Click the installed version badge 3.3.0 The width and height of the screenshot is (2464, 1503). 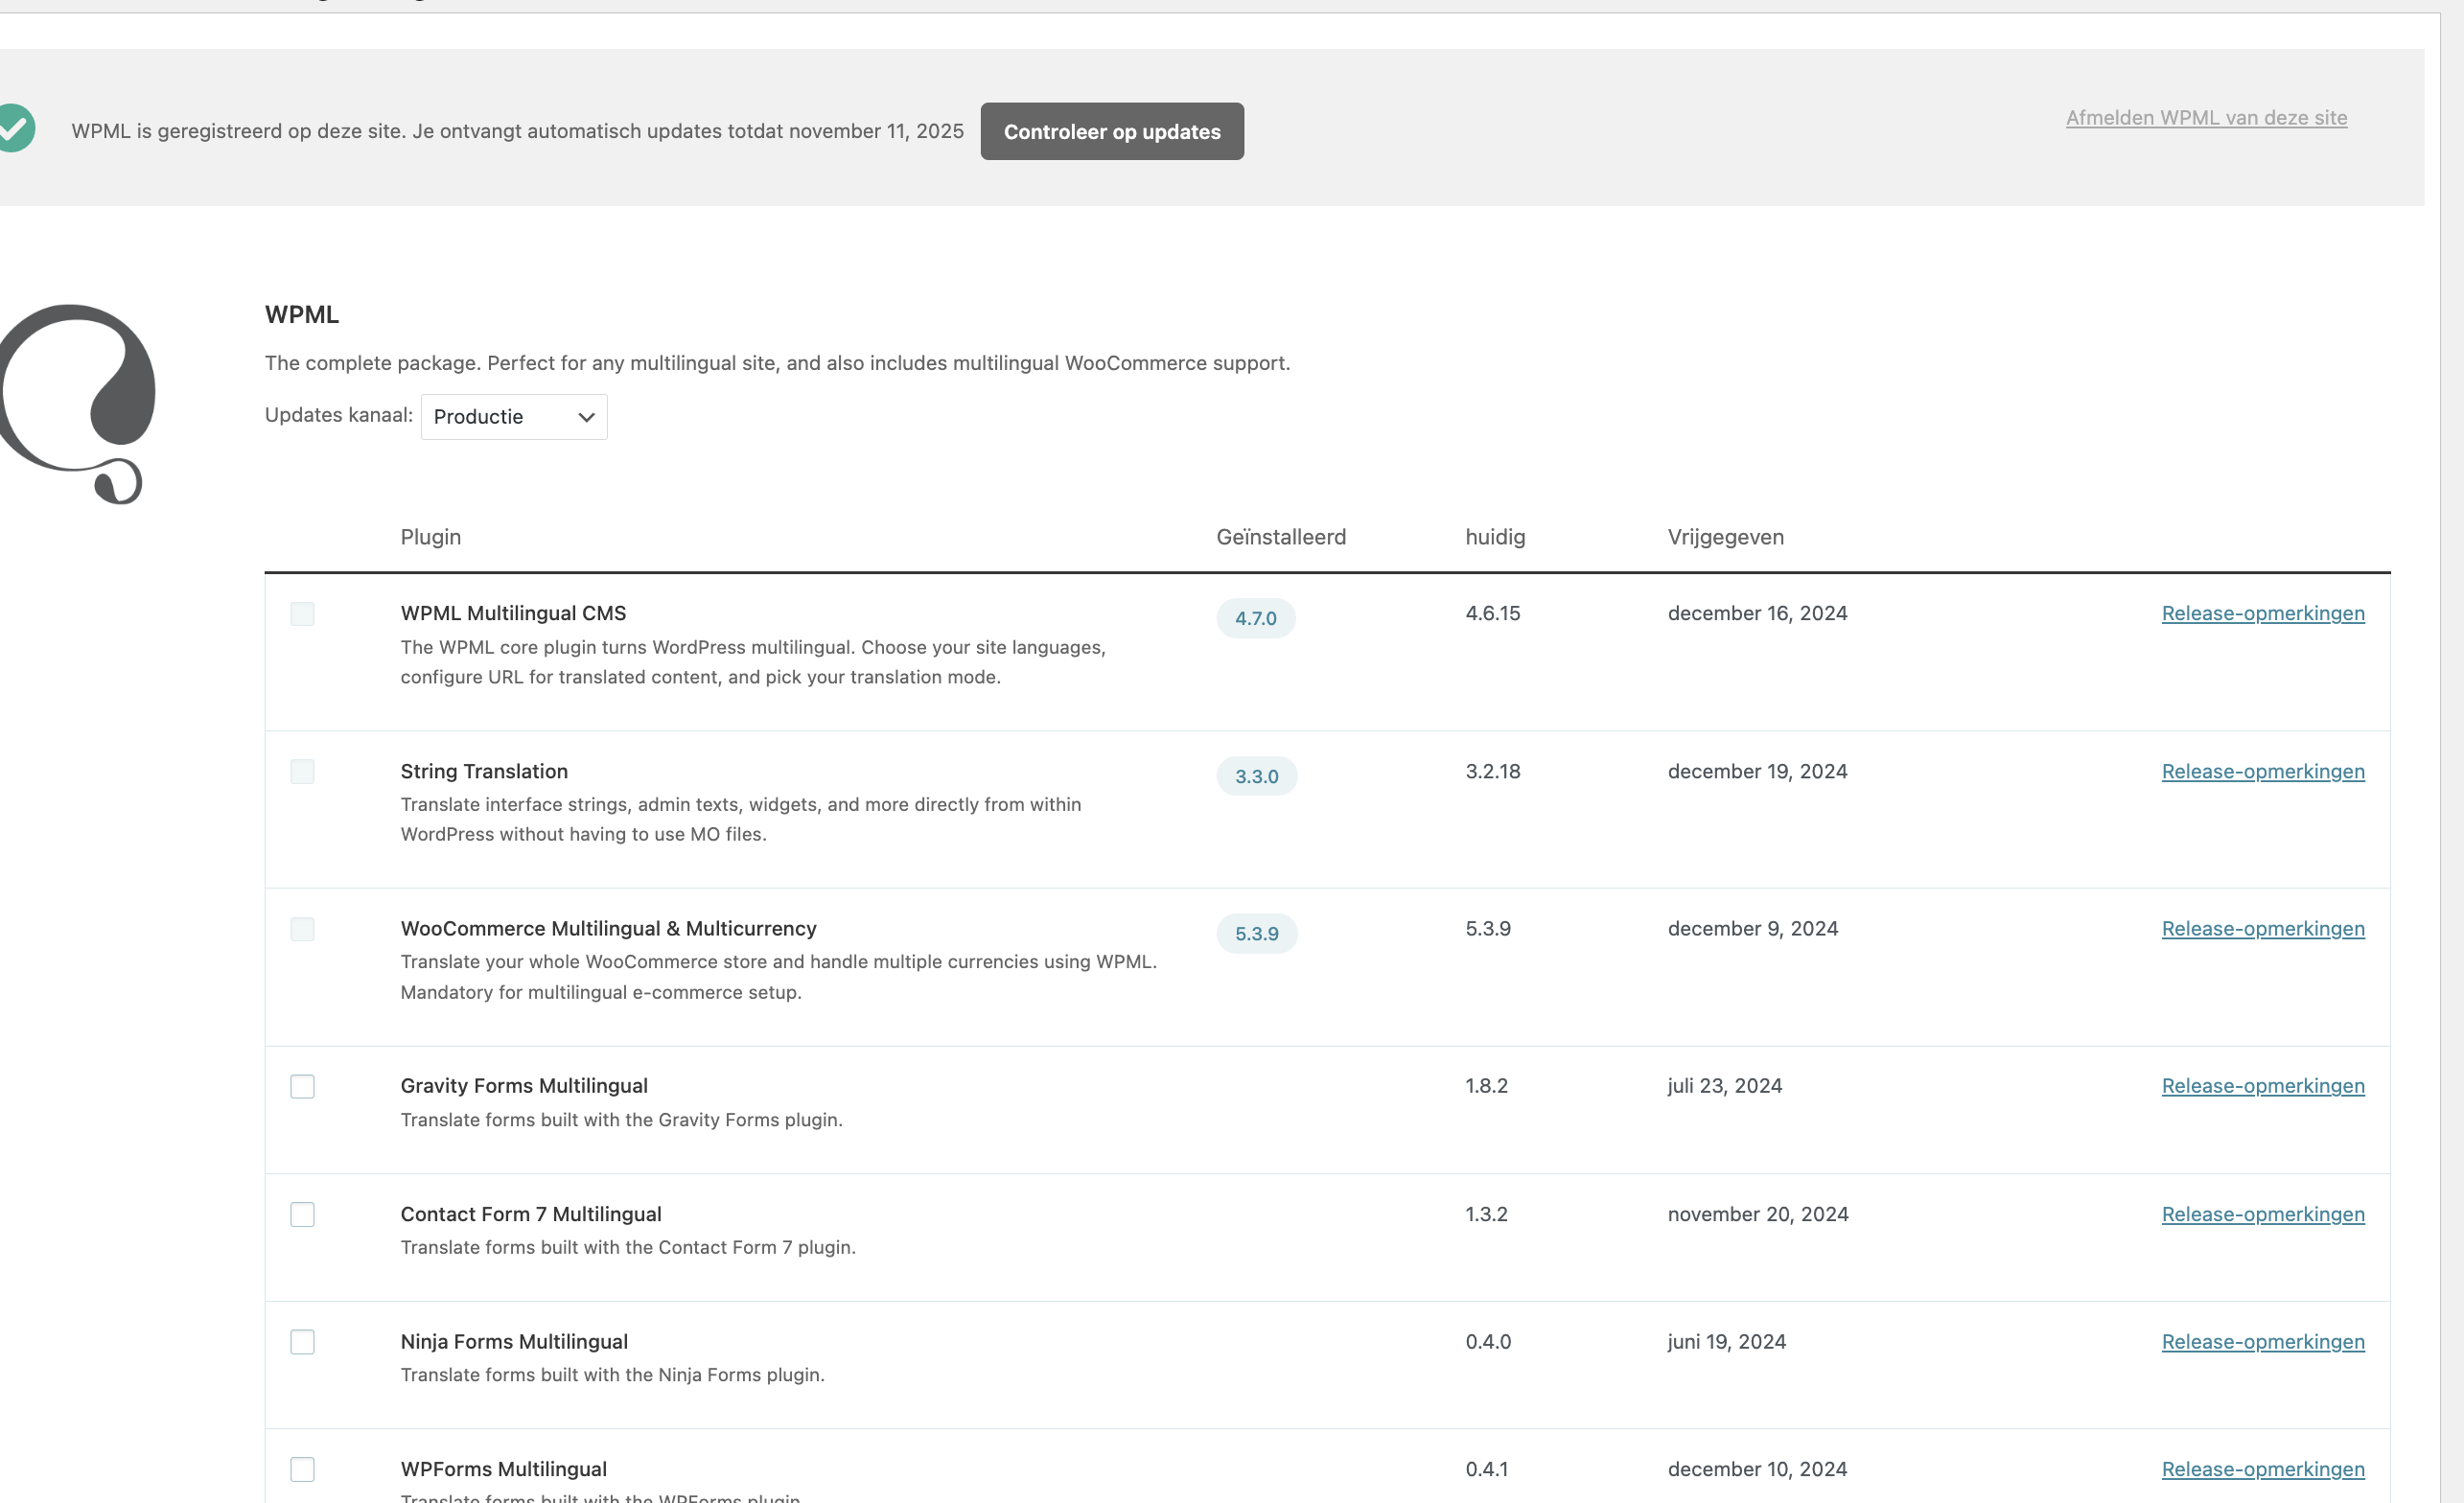click(x=1256, y=776)
